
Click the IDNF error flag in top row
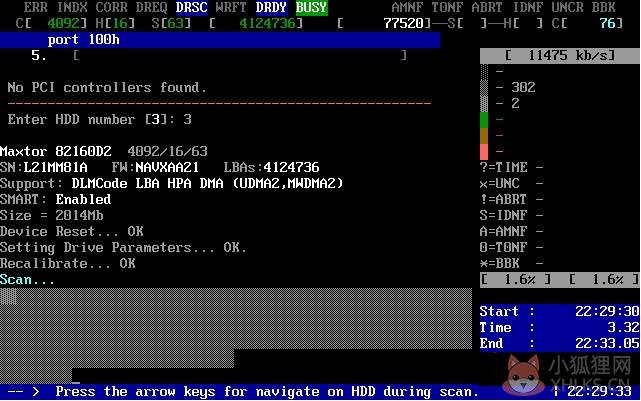pos(527,7)
